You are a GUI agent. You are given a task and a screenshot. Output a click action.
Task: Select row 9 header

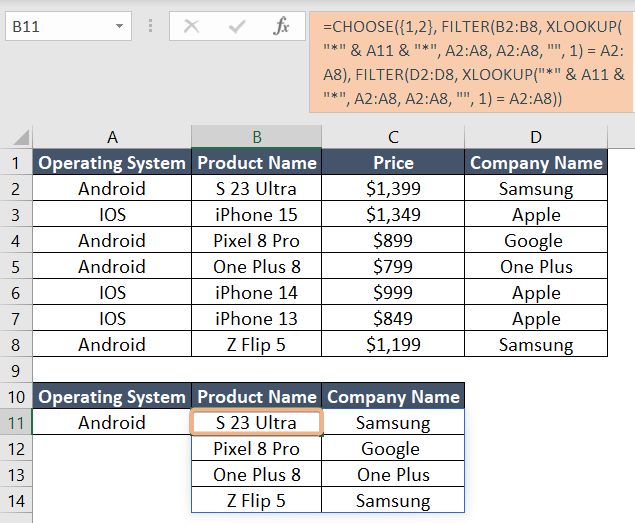click(x=16, y=370)
